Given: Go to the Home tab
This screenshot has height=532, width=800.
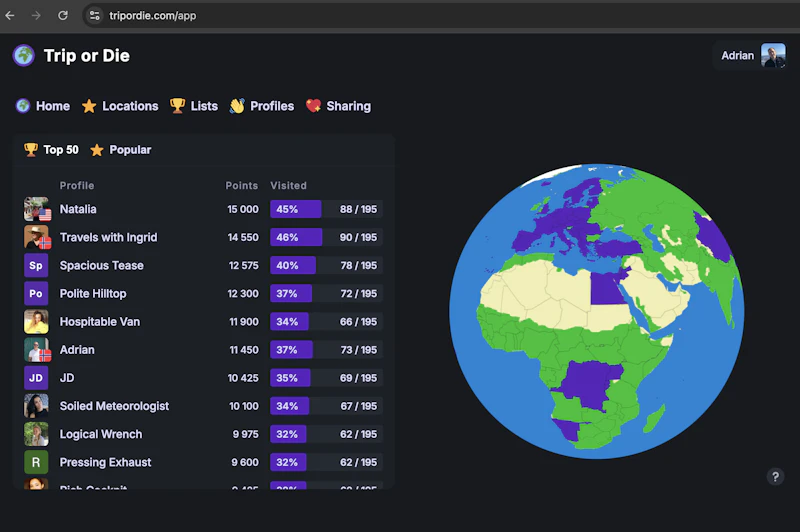Looking at the screenshot, I should pyautogui.click(x=43, y=106).
